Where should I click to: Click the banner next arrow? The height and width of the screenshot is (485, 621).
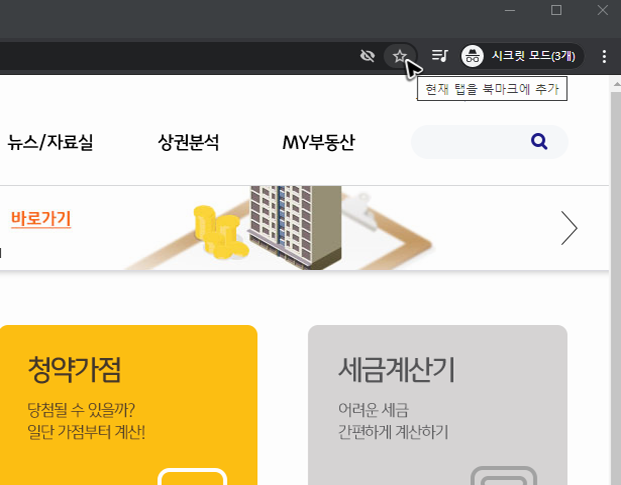(x=569, y=228)
